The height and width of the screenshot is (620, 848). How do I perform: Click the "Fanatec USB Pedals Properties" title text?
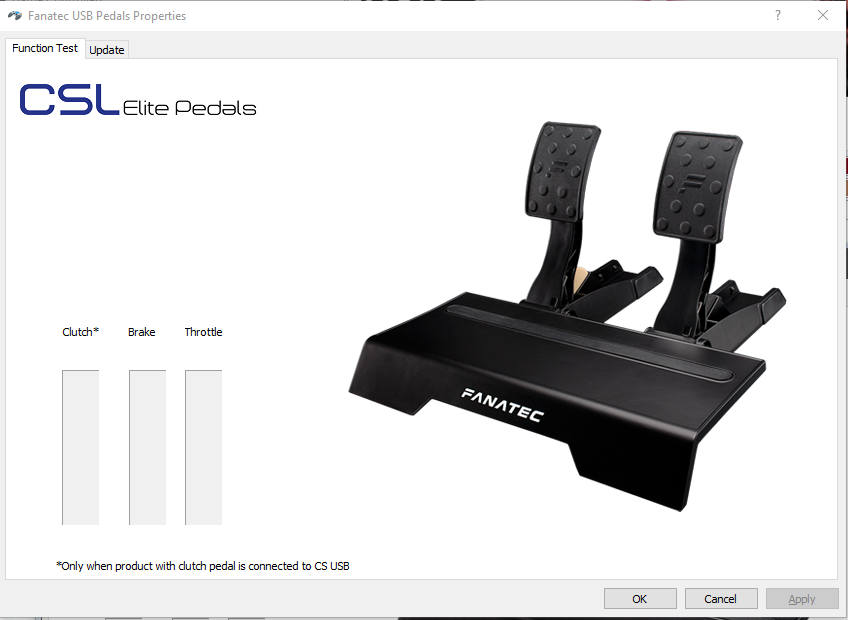[x=107, y=16]
